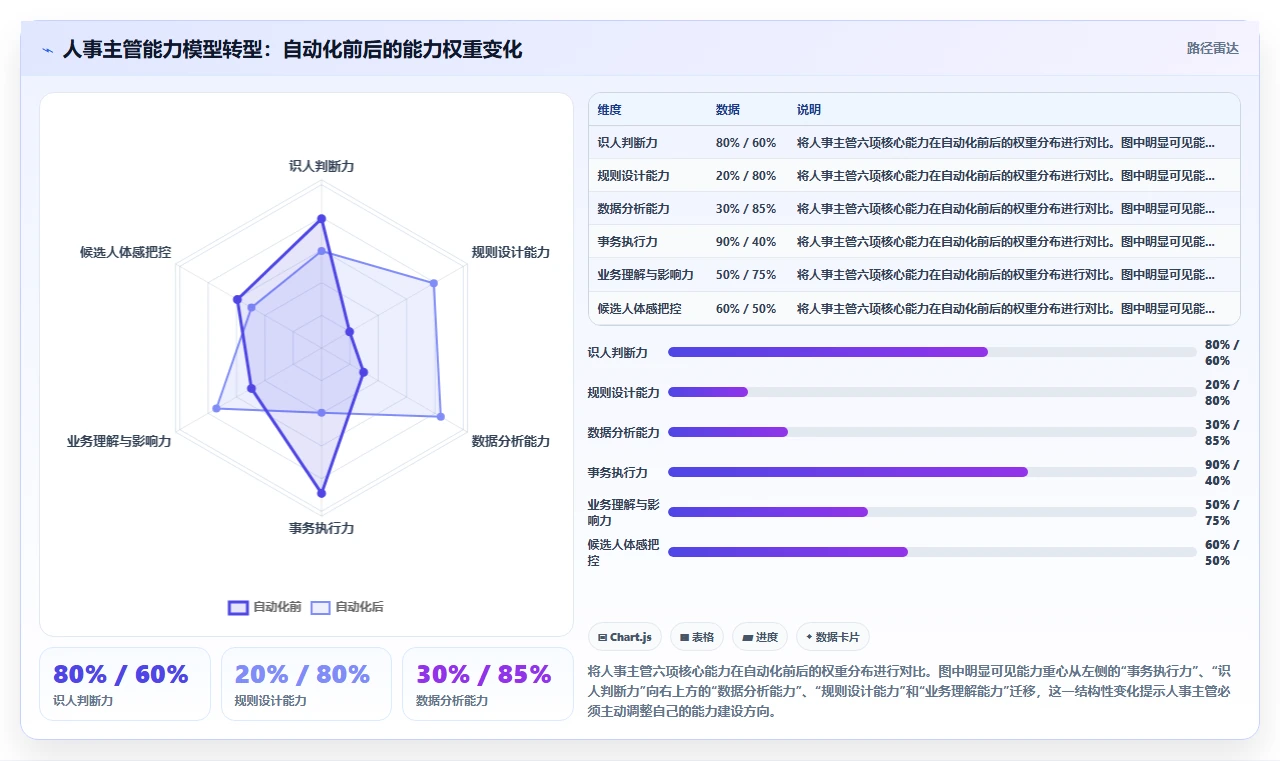Screen dimensions: 1280x761
Task: Click the Chart.js tag chip
Action: pos(625,637)
